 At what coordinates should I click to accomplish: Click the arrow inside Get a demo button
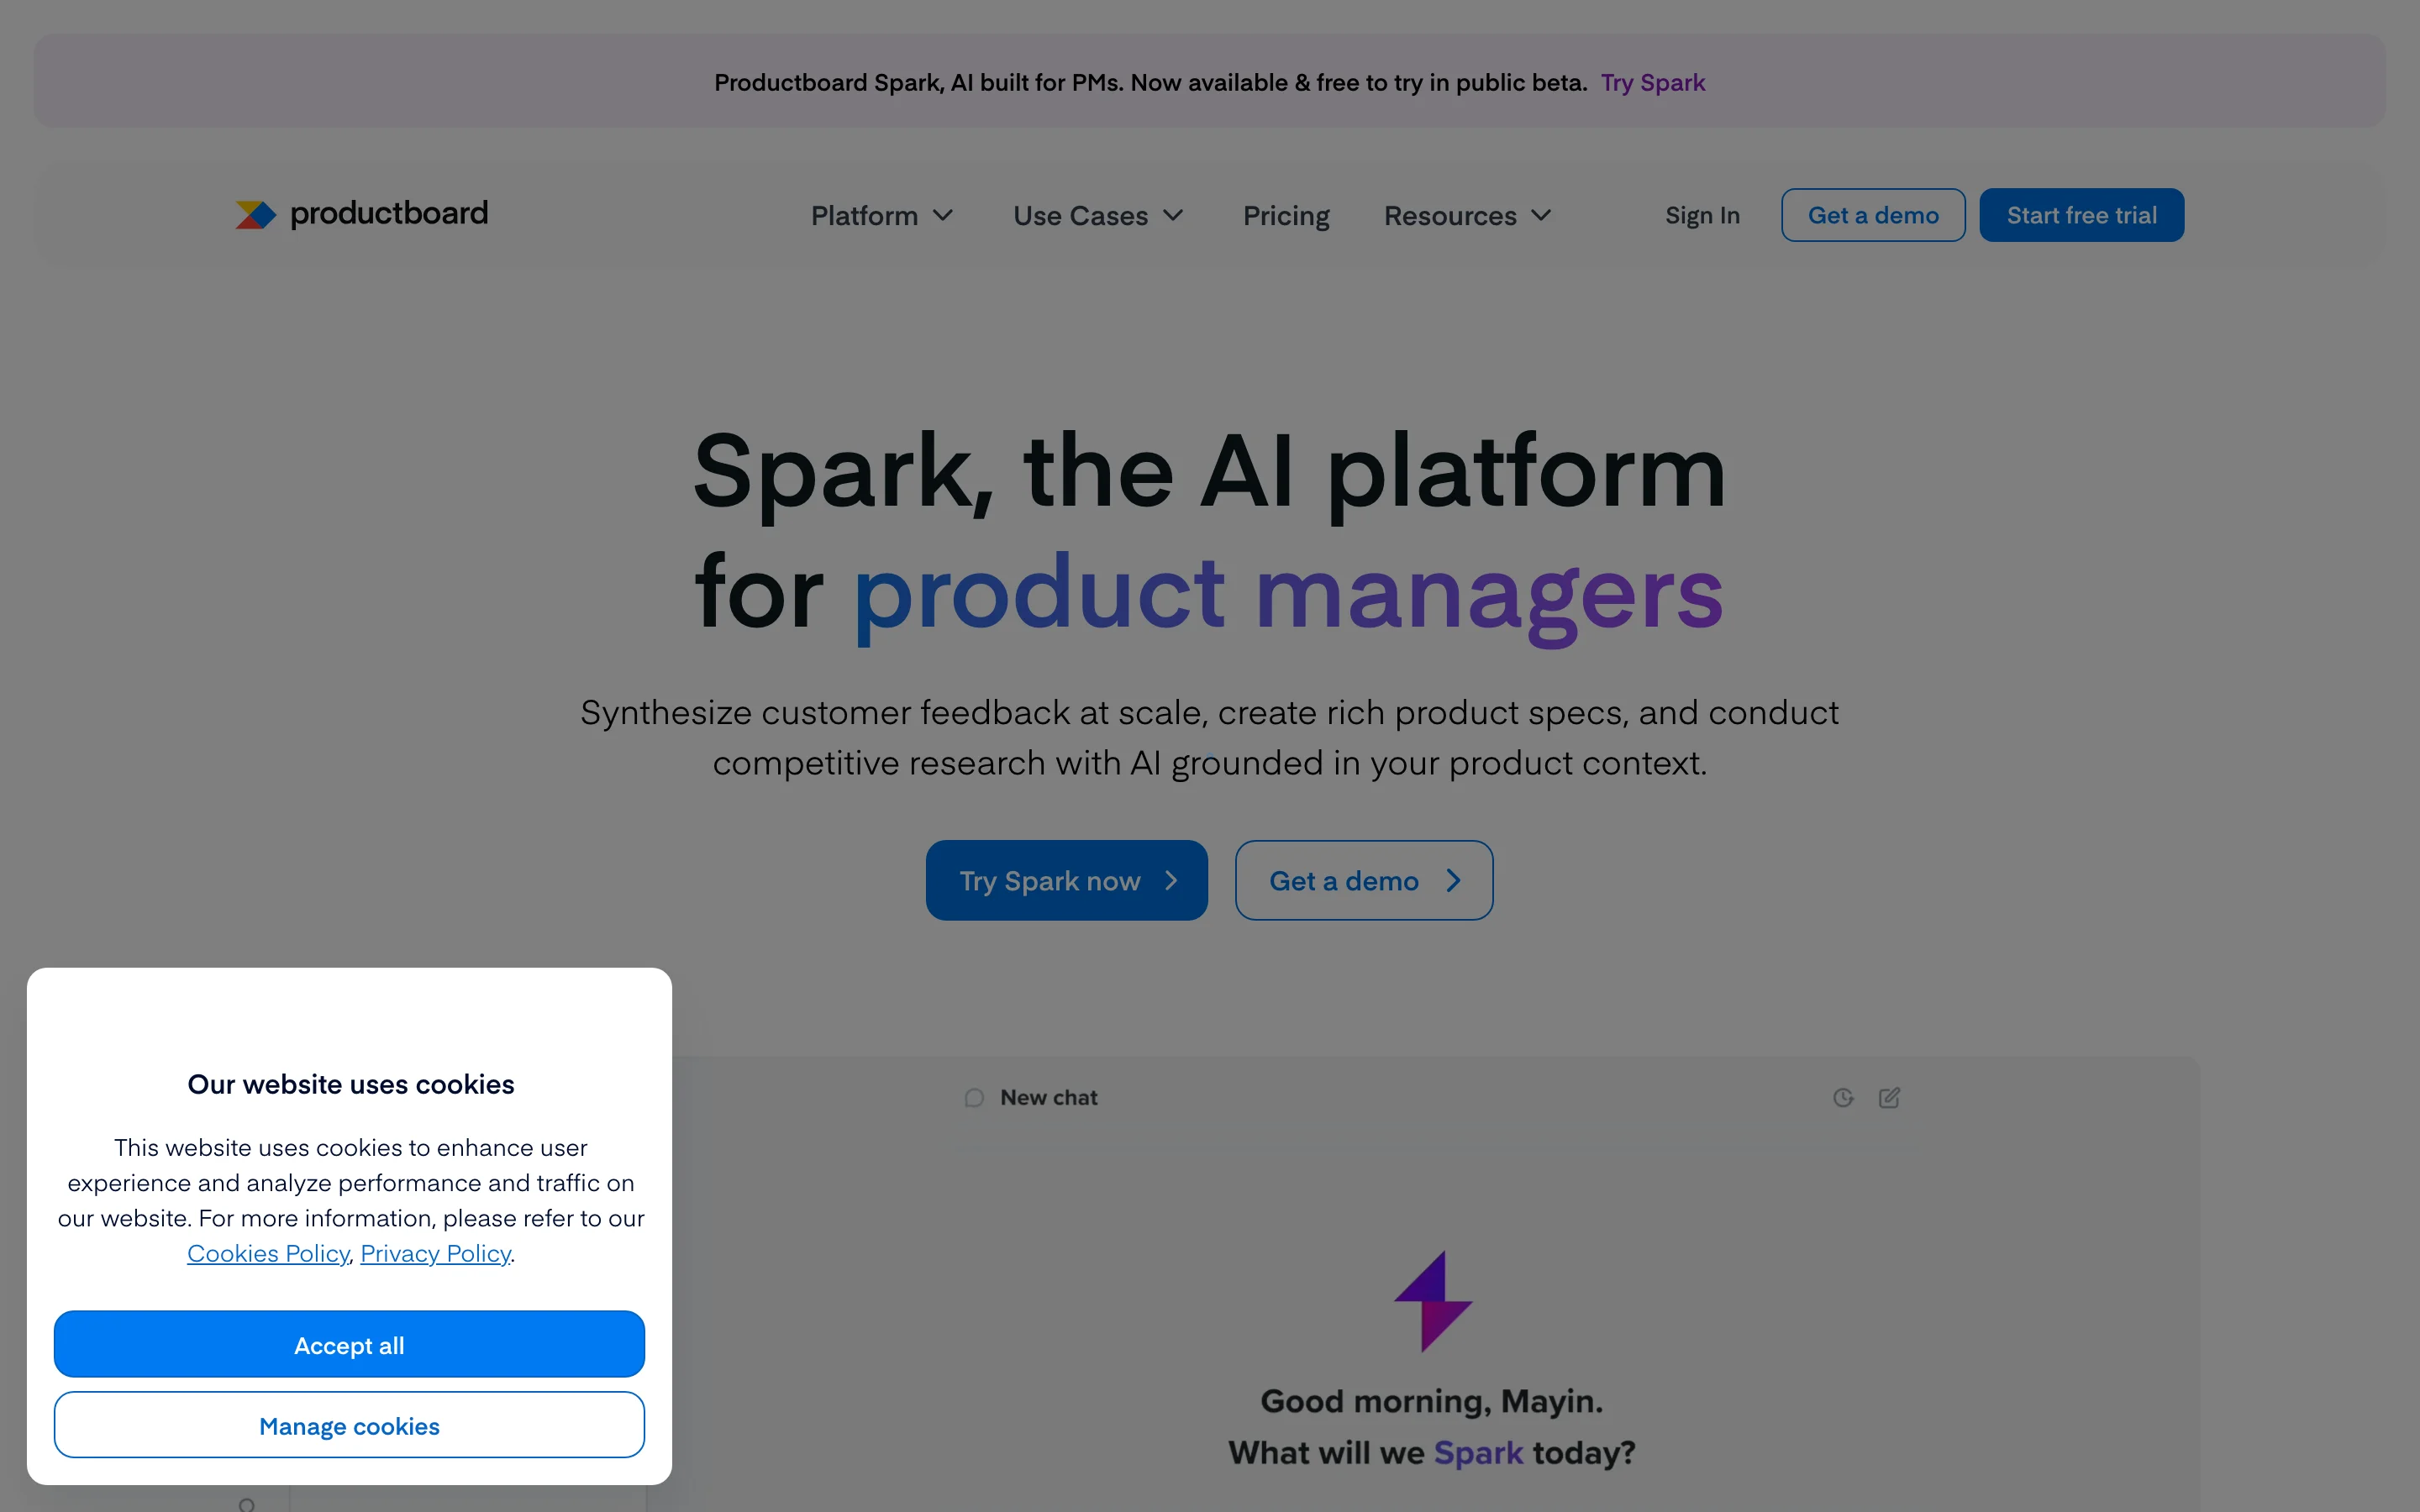(x=1453, y=880)
